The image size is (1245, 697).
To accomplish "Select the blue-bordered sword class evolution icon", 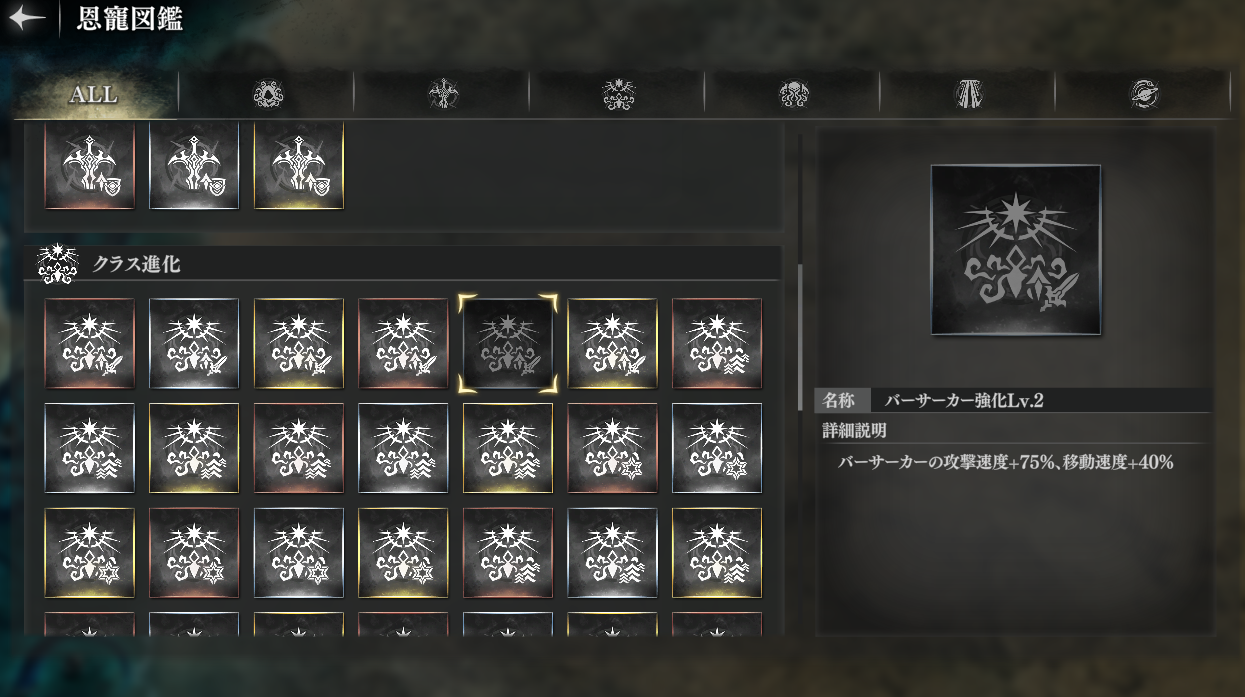I will tap(194, 343).
